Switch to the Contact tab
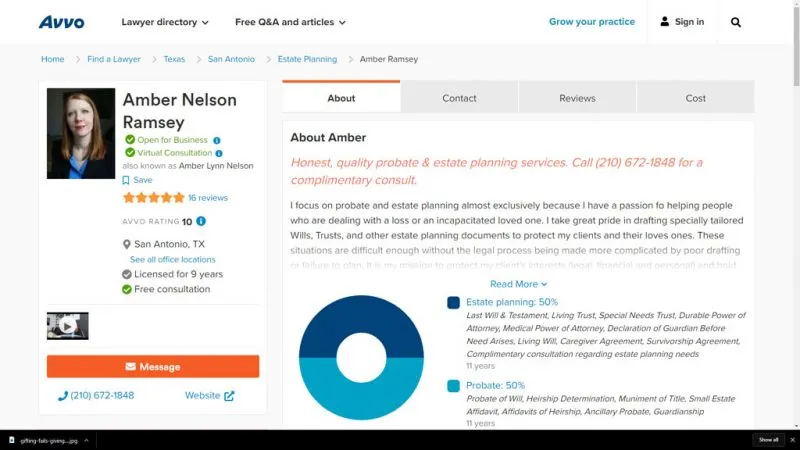Viewport: 800px width, 450px height. point(459,98)
